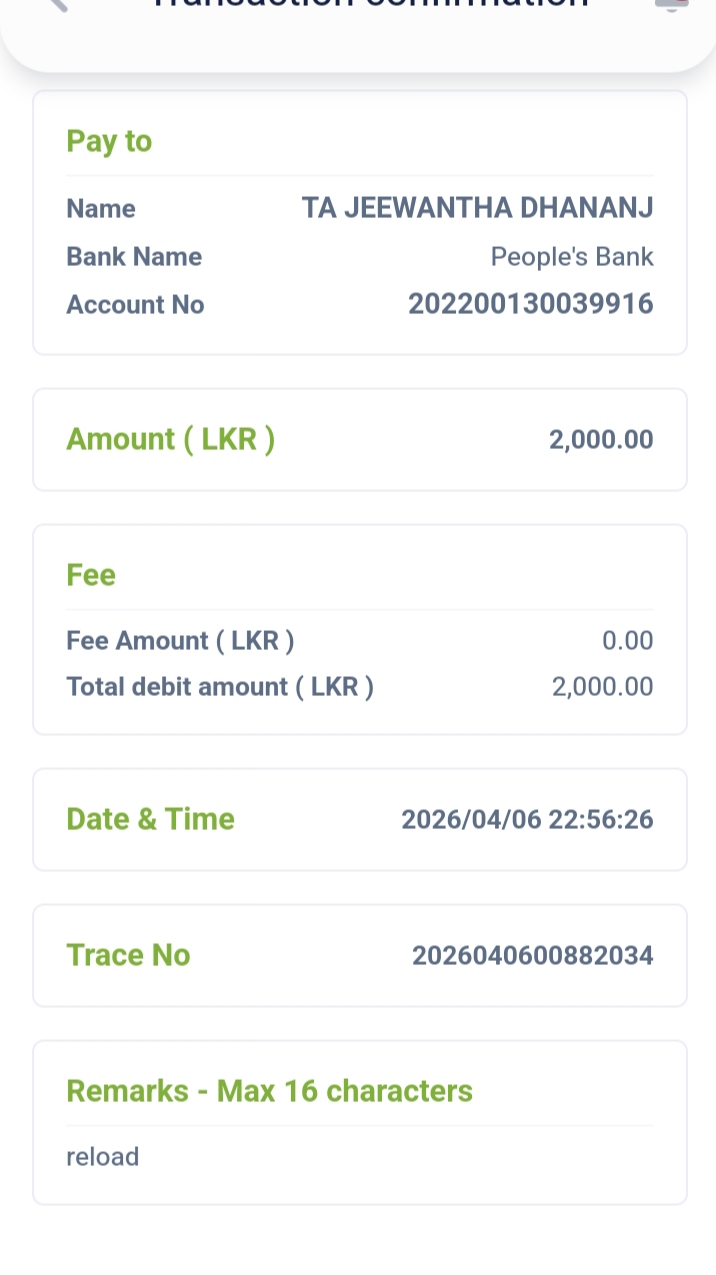Tap the 2,000.00 amount value
Screen dimensions: 716x1275
click(600, 439)
